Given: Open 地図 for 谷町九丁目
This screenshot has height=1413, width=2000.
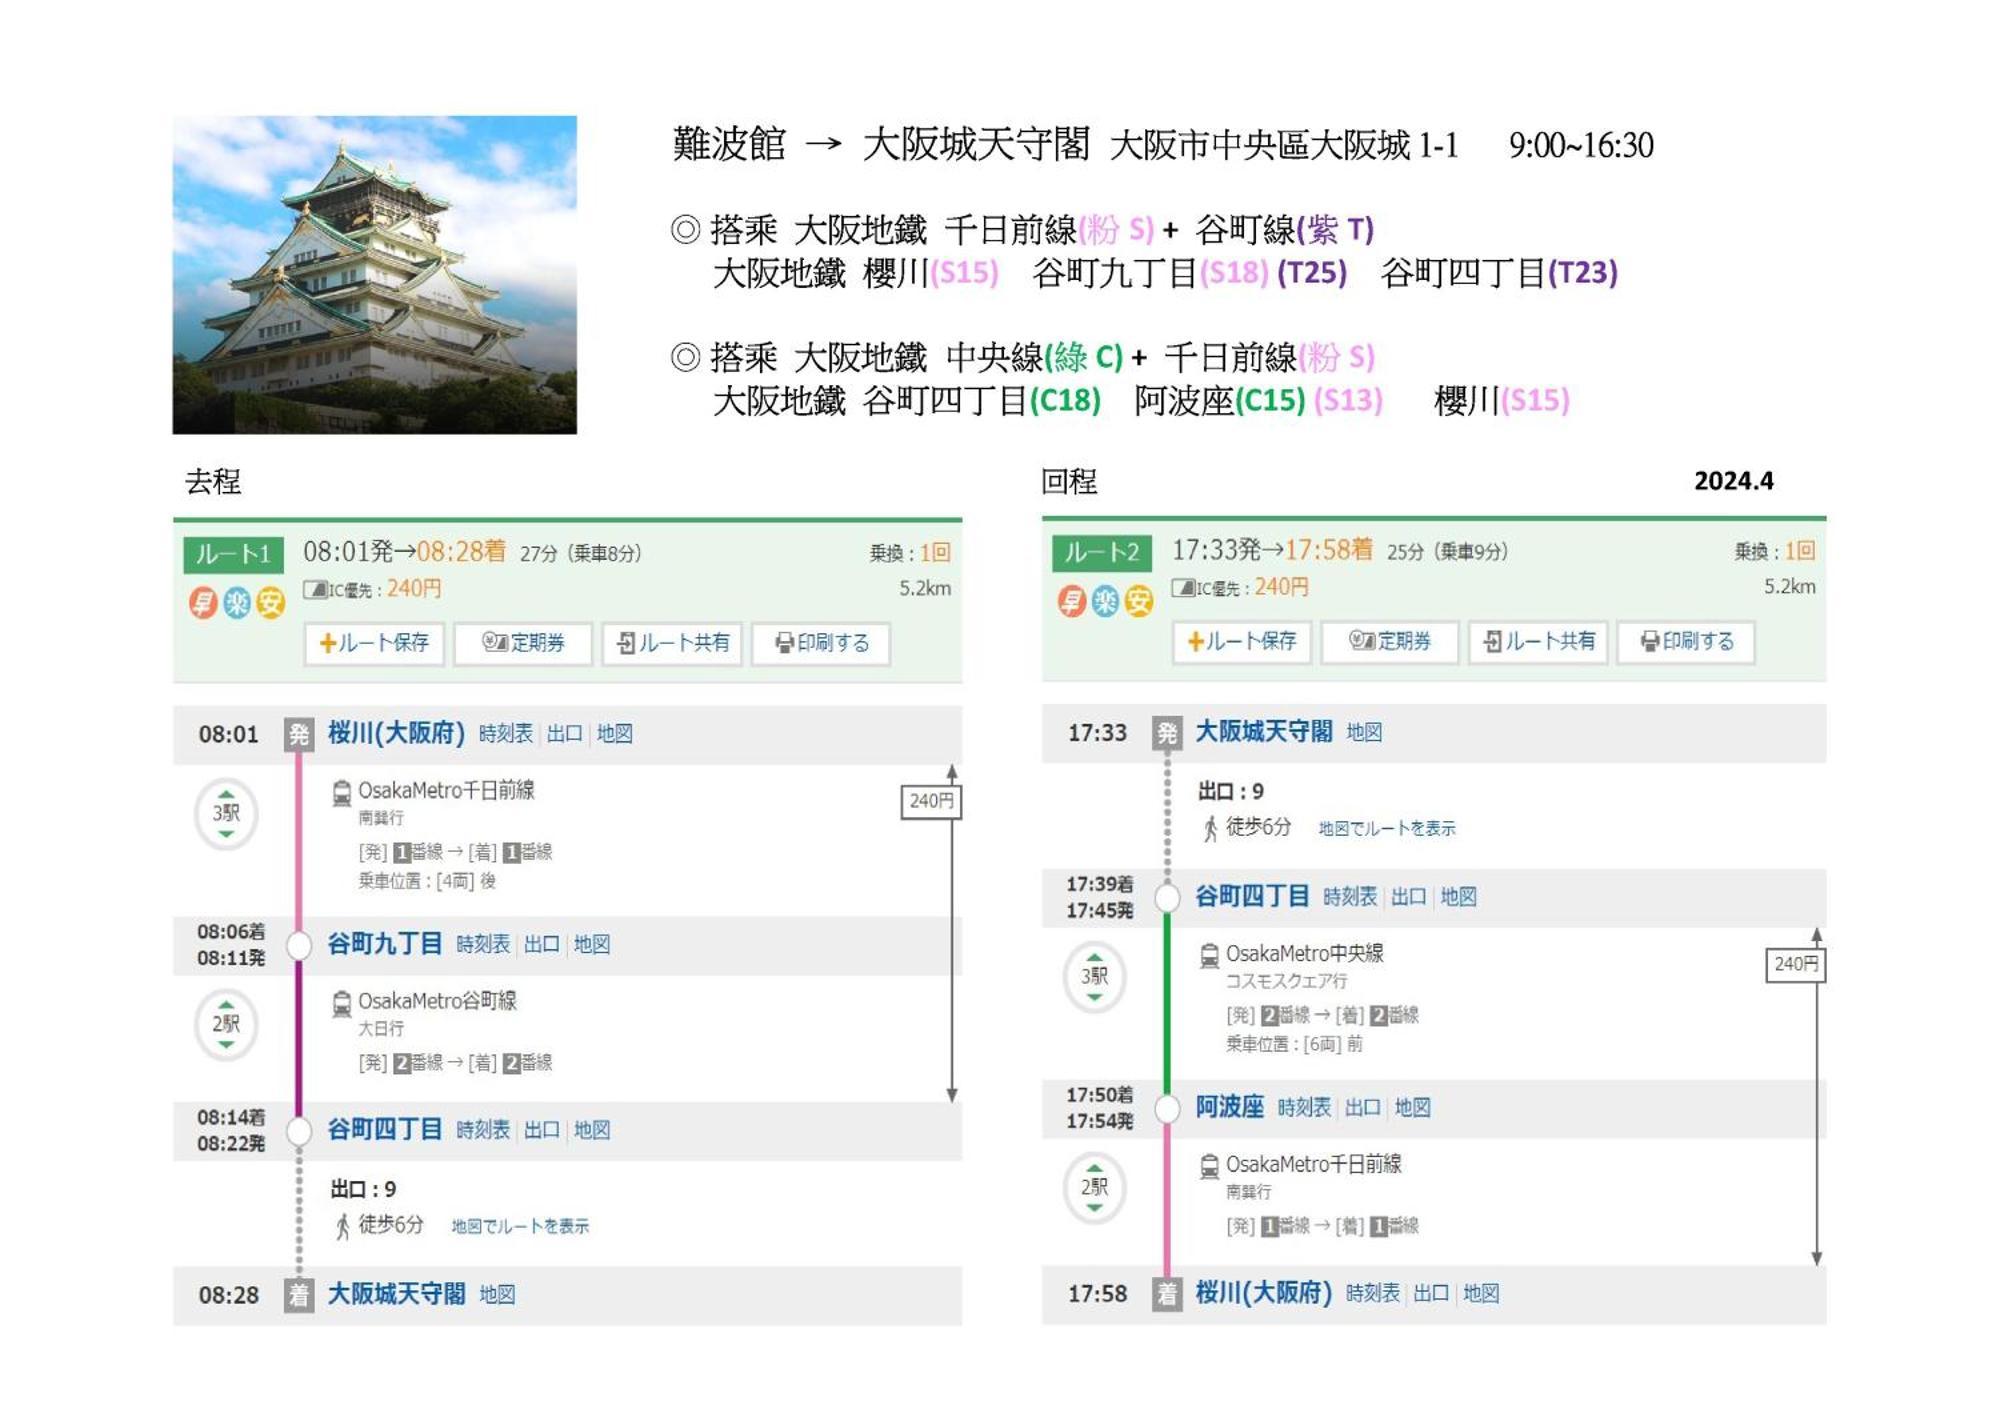Looking at the screenshot, I should click(x=591, y=944).
